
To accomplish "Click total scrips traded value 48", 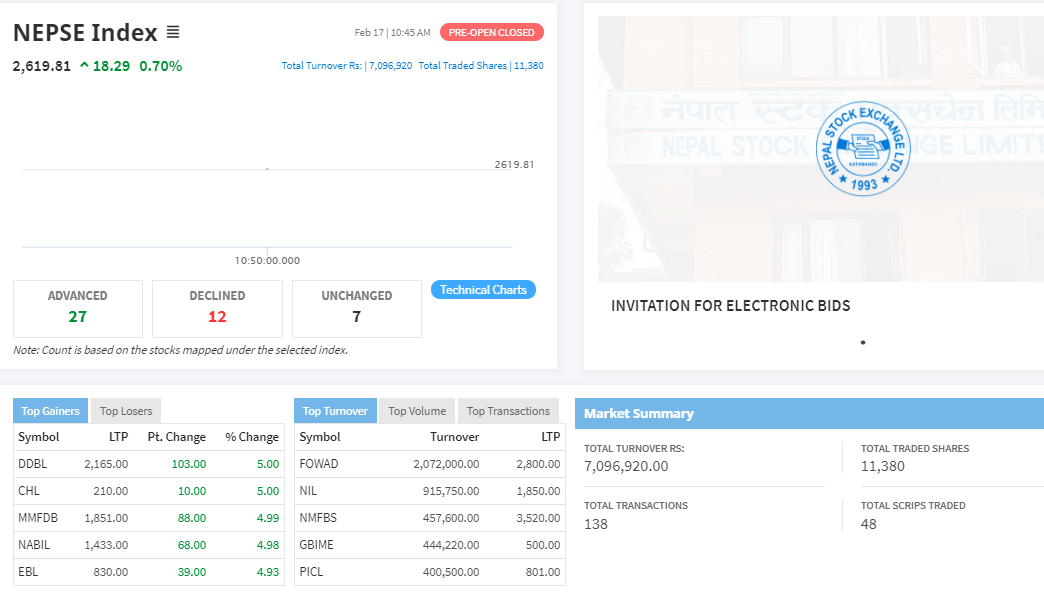I will coord(868,524).
